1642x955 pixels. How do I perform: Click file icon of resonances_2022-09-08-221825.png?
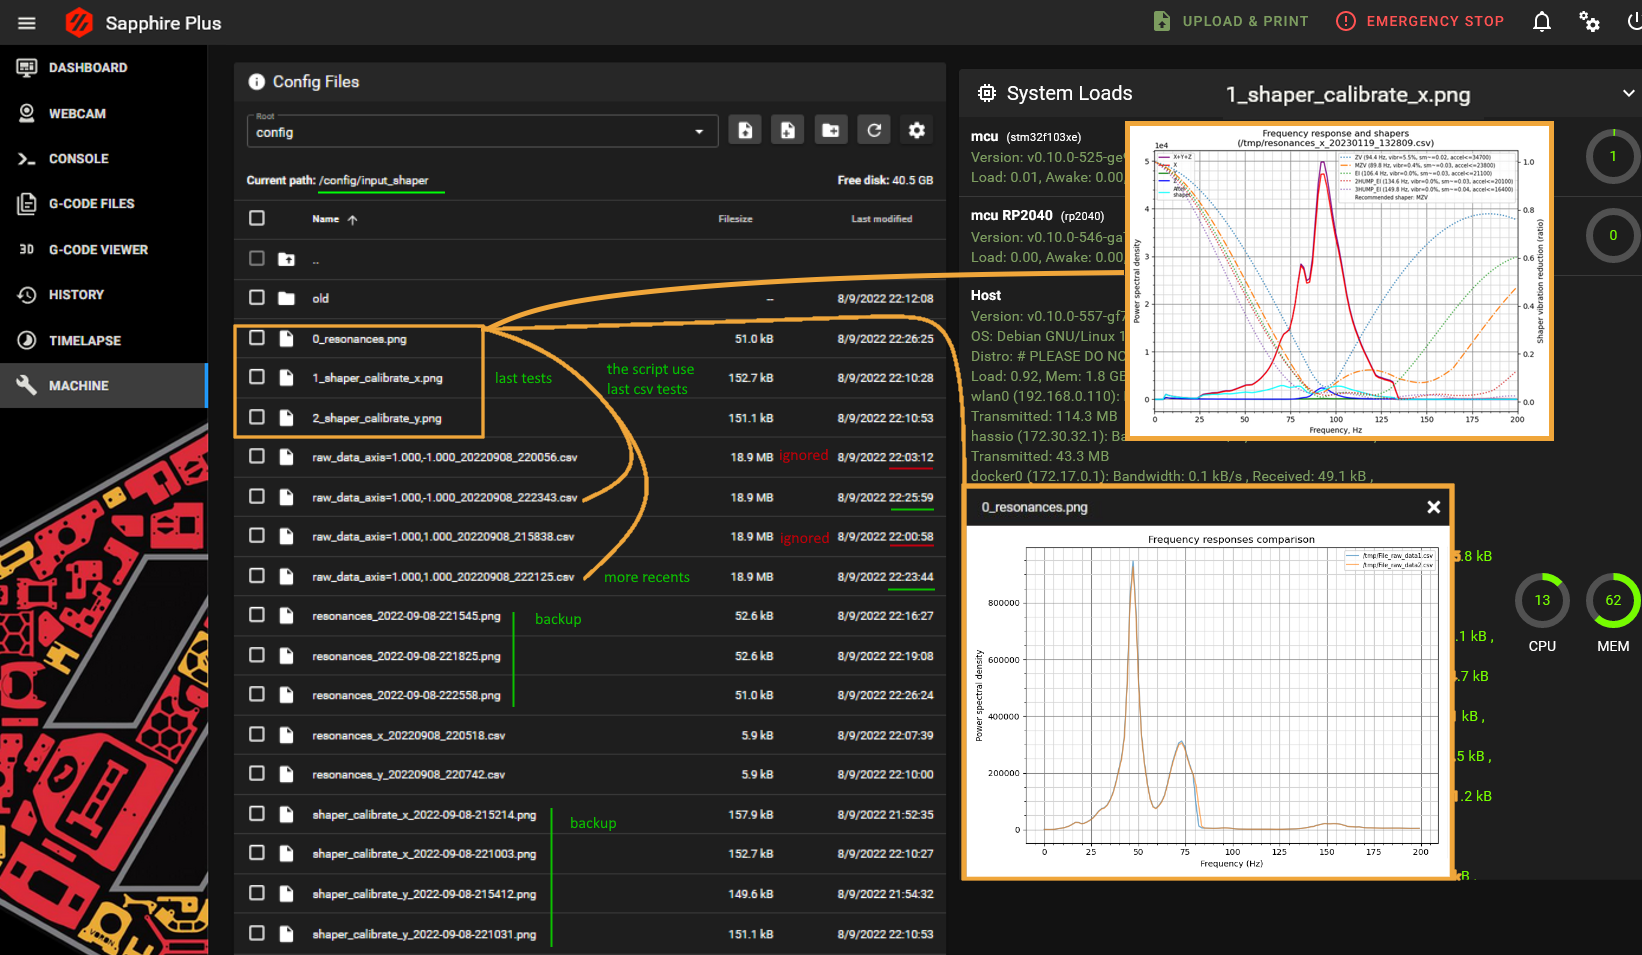[286, 655]
